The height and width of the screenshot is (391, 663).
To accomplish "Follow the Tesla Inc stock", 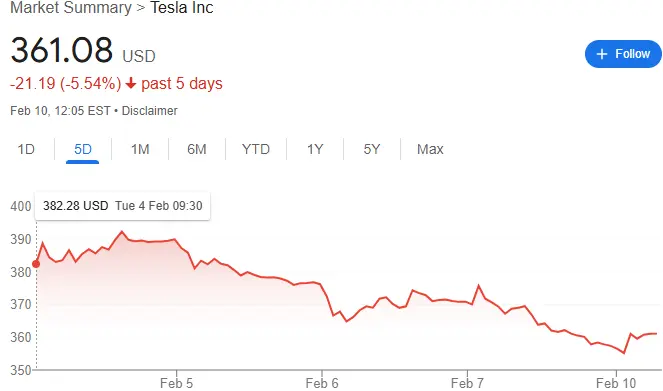I will [x=623, y=54].
